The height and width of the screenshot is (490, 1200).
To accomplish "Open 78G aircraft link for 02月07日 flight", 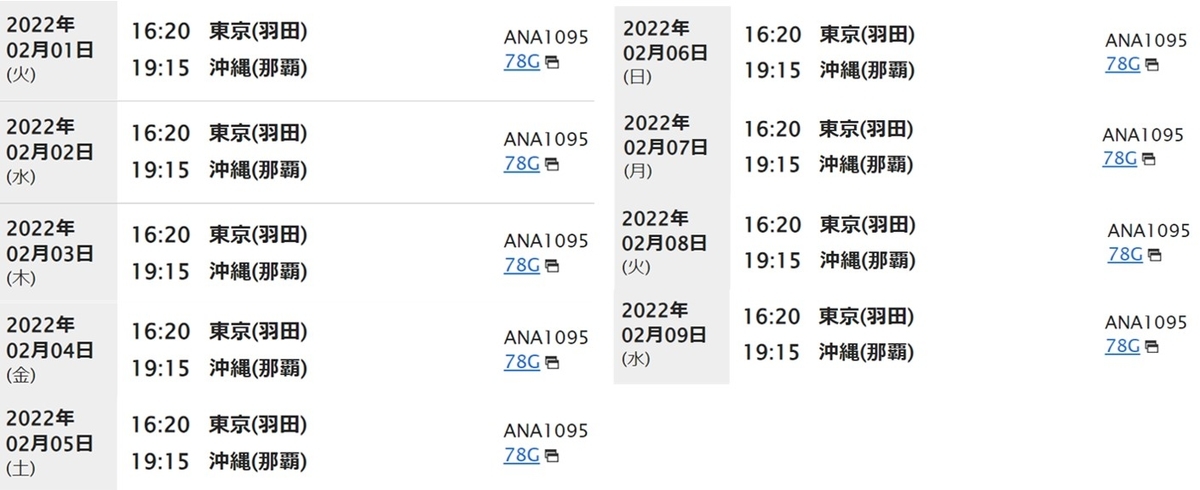I will click(x=1120, y=158).
